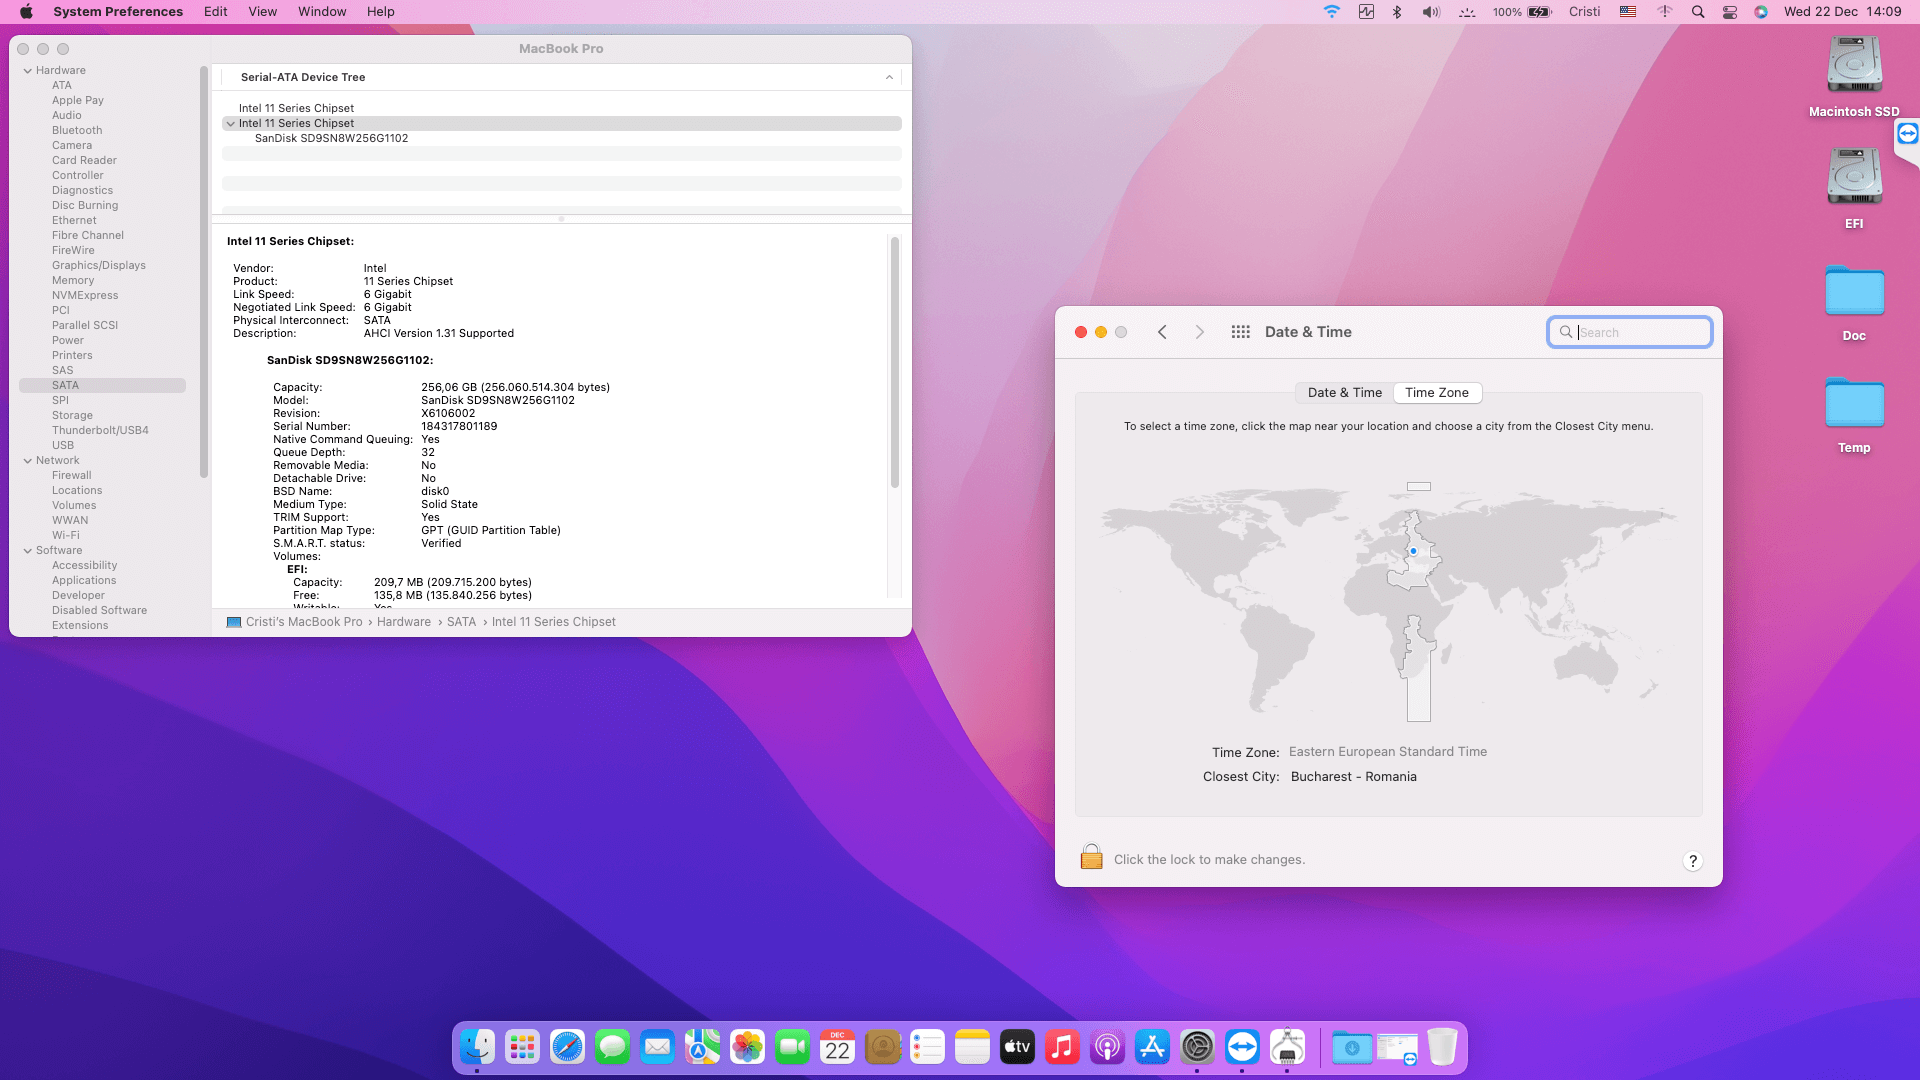Open Date & Time help button
Viewport: 1920px width, 1080px height.
coord(1692,861)
